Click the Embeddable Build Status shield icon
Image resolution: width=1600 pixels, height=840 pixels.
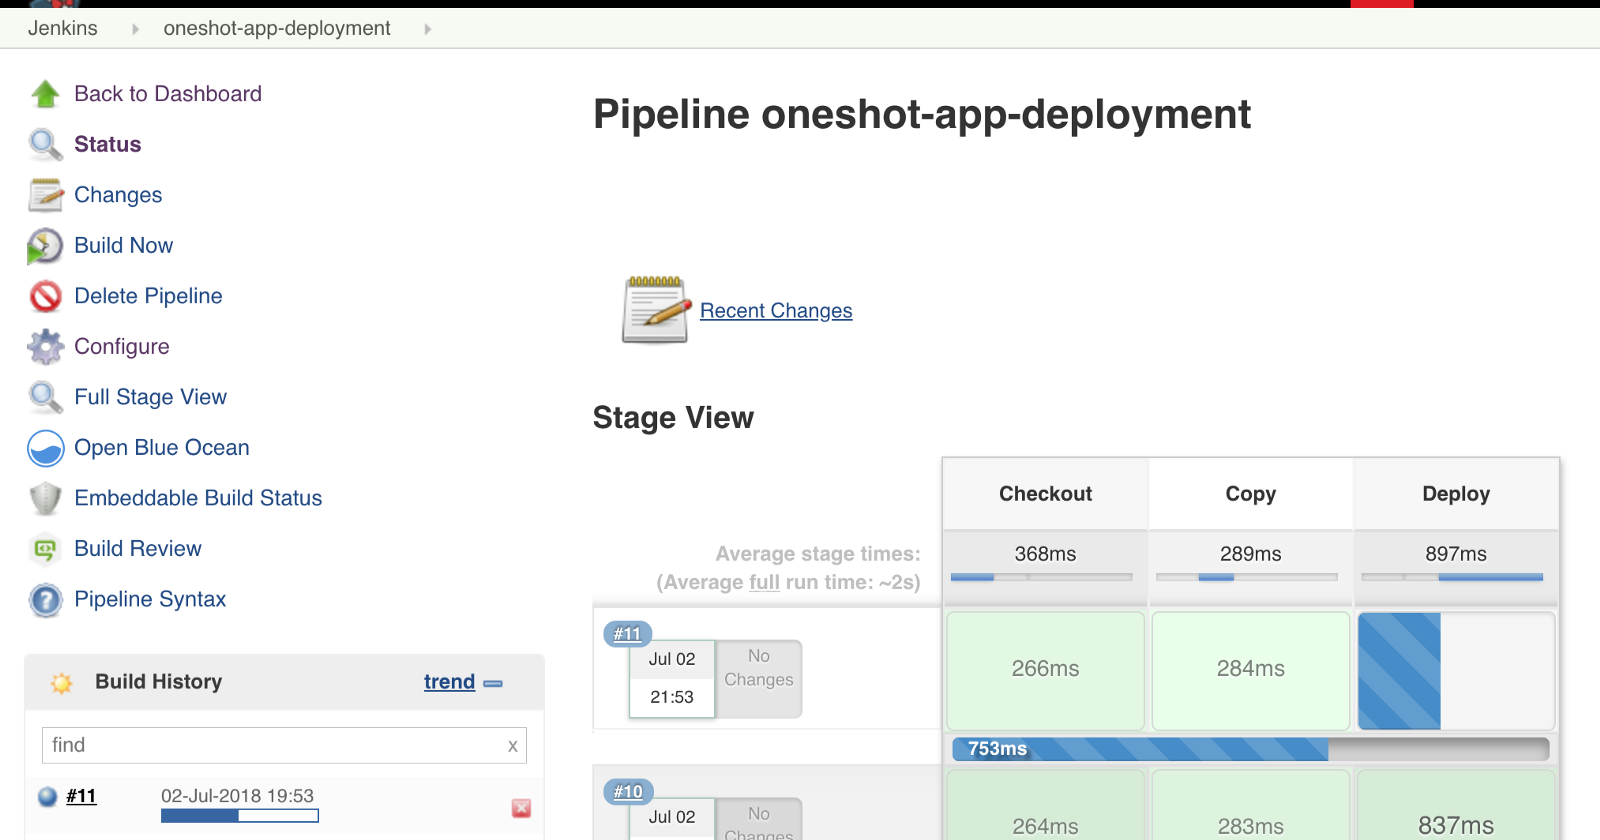tap(45, 498)
